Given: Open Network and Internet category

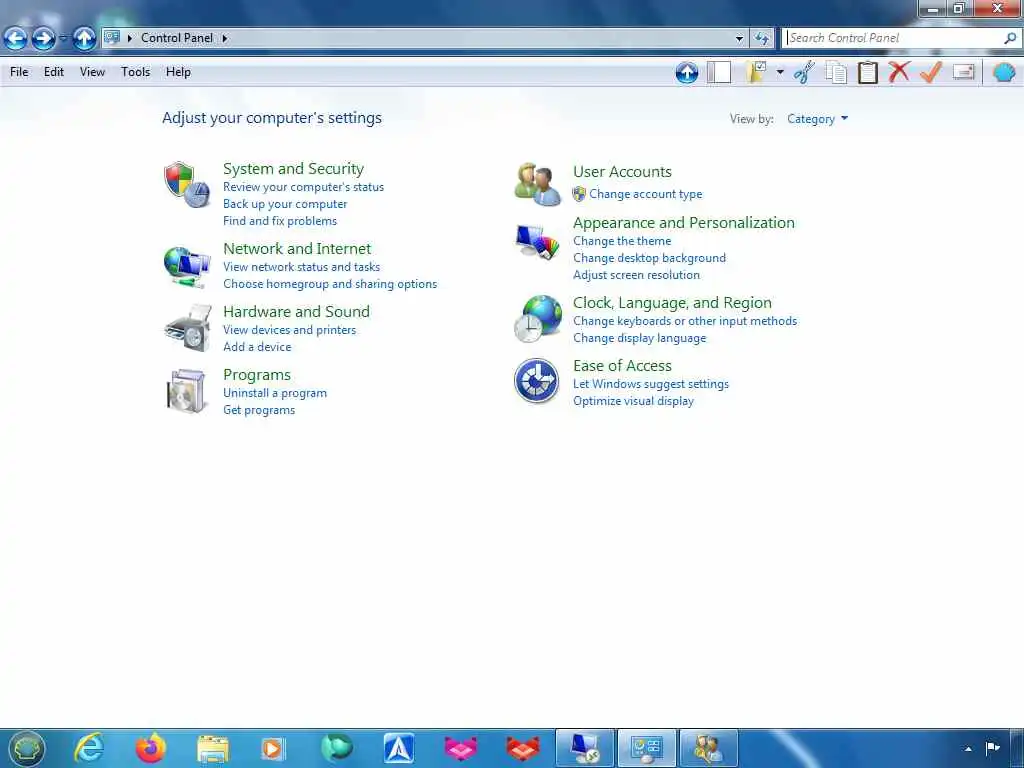Looking at the screenshot, I should click(297, 248).
